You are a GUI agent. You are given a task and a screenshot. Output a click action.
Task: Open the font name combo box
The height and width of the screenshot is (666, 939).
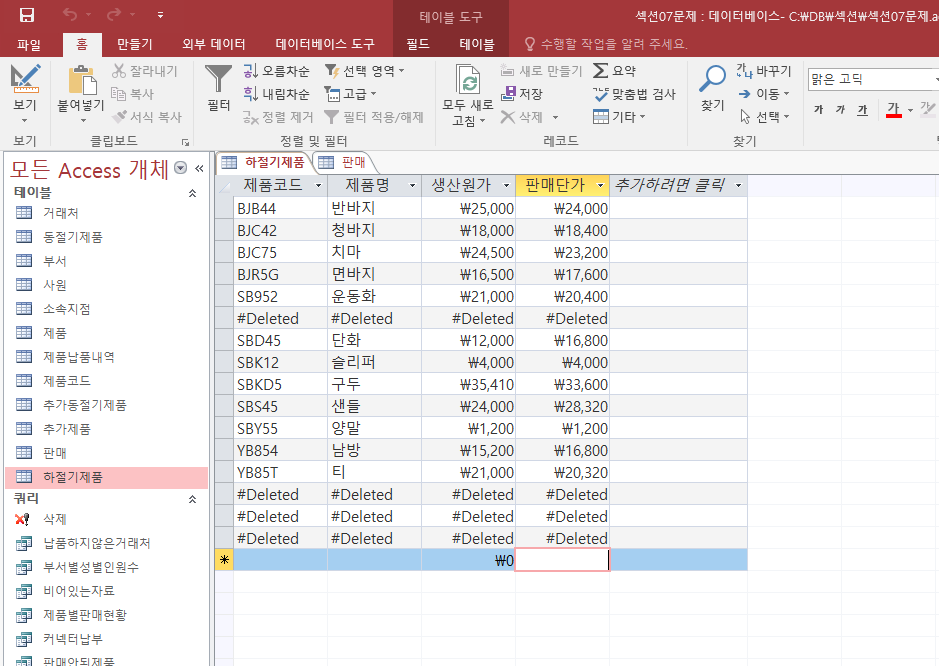pos(872,79)
